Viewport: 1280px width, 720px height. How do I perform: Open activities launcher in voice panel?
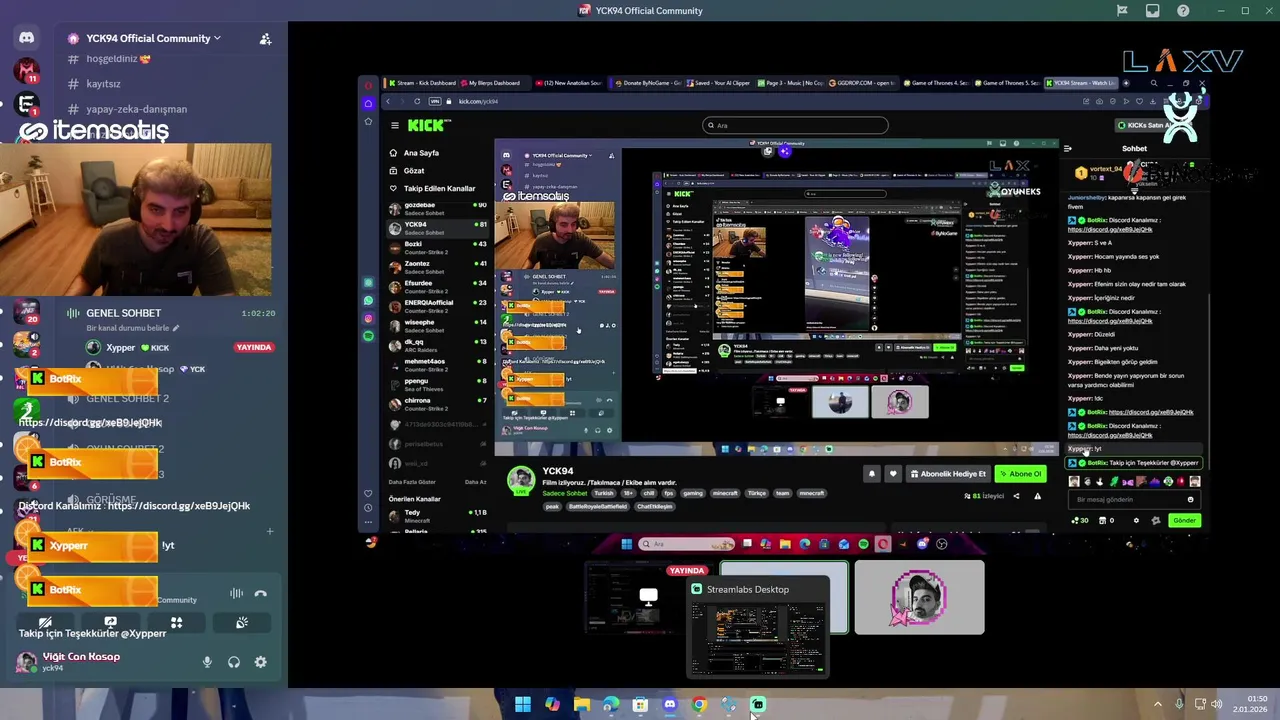176,622
